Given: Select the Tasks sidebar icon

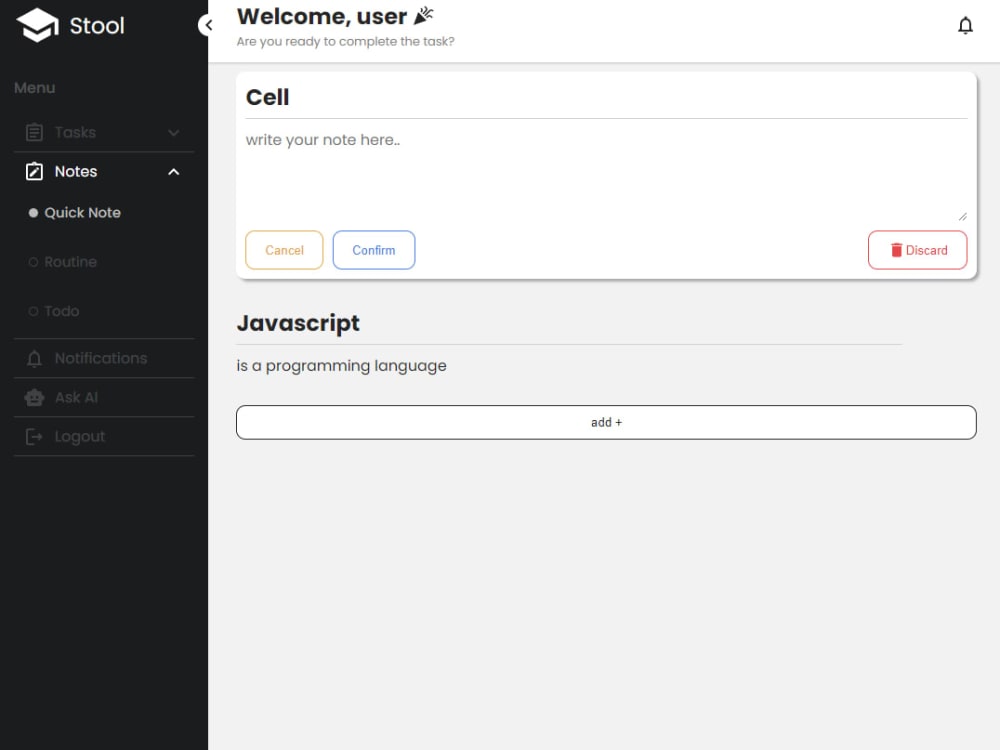Looking at the screenshot, I should 34,132.
